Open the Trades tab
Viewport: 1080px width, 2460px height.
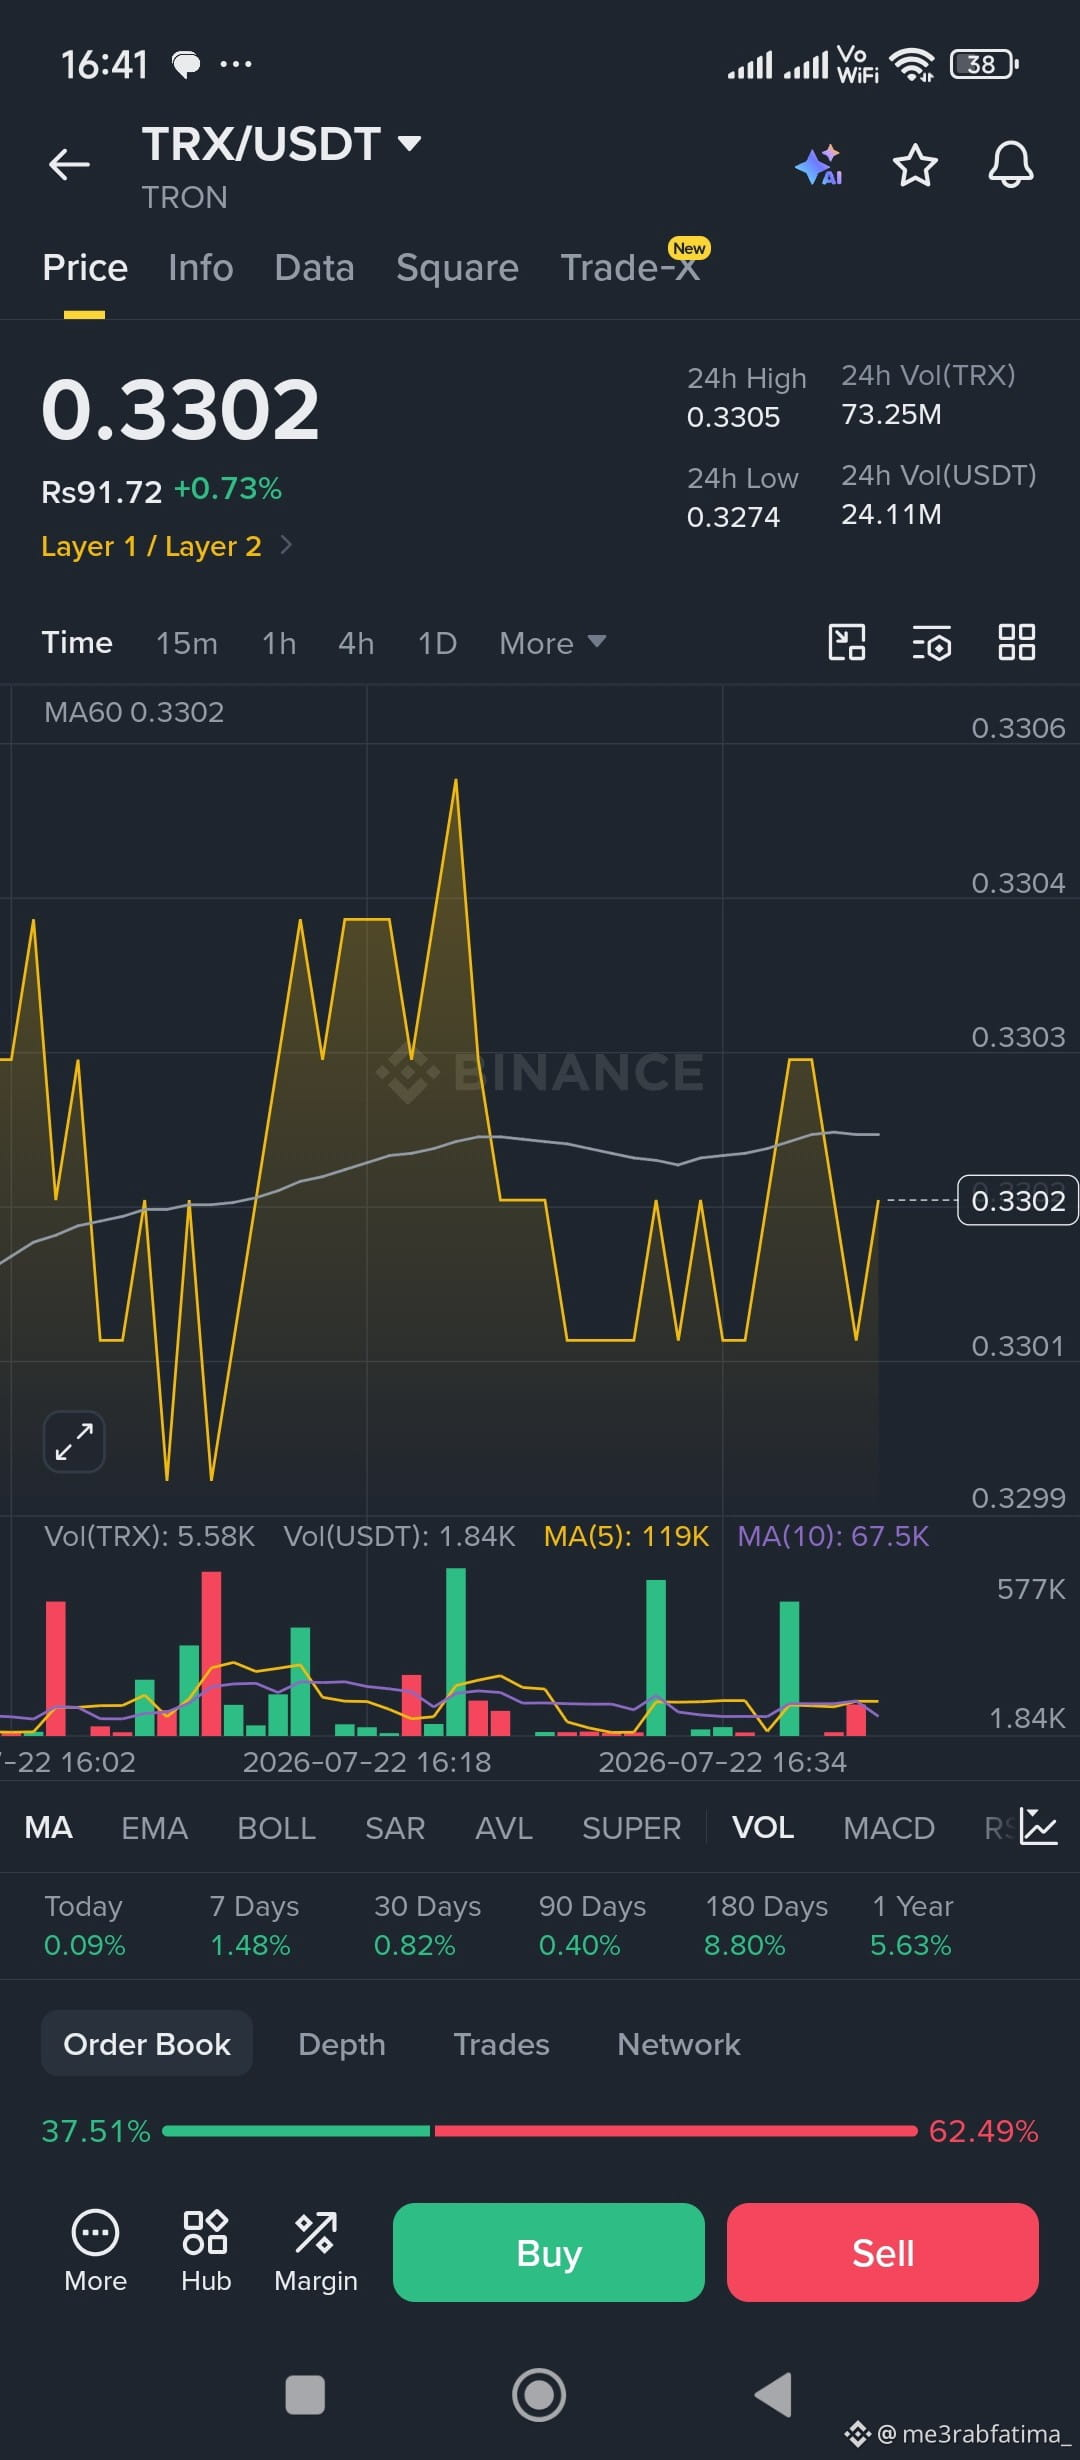coord(501,2044)
